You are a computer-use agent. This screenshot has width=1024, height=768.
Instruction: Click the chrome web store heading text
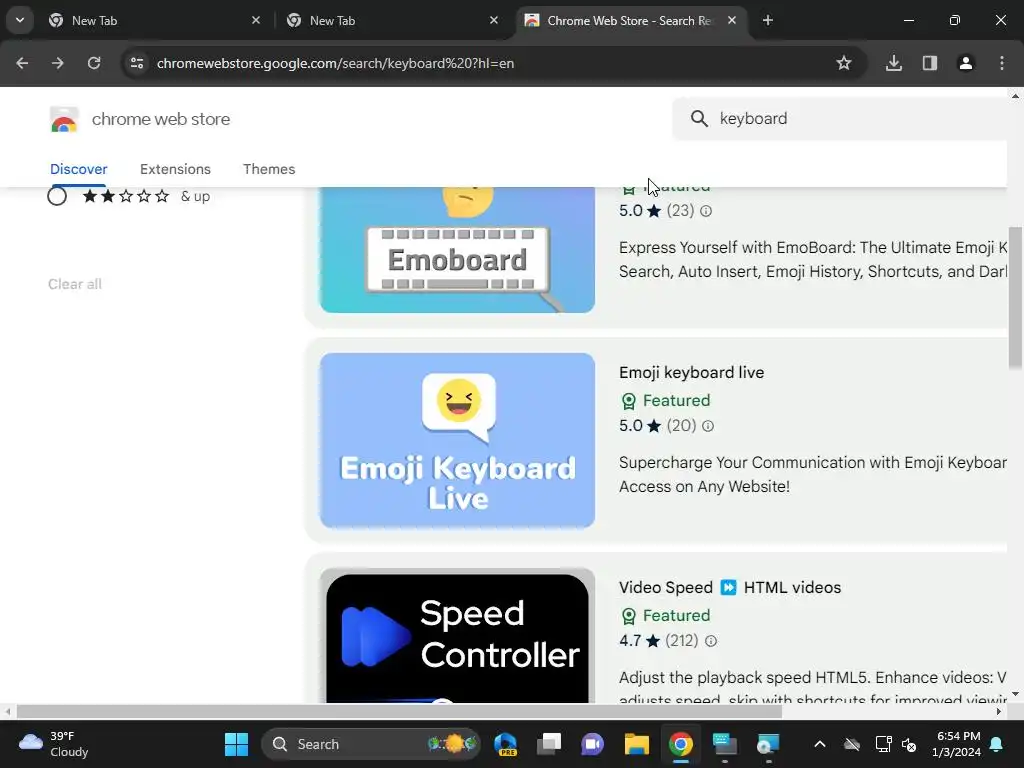pos(161,119)
